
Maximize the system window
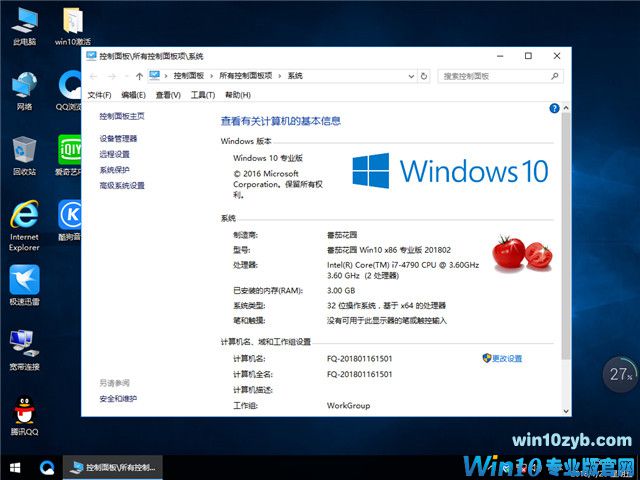(x=528, y=56)
